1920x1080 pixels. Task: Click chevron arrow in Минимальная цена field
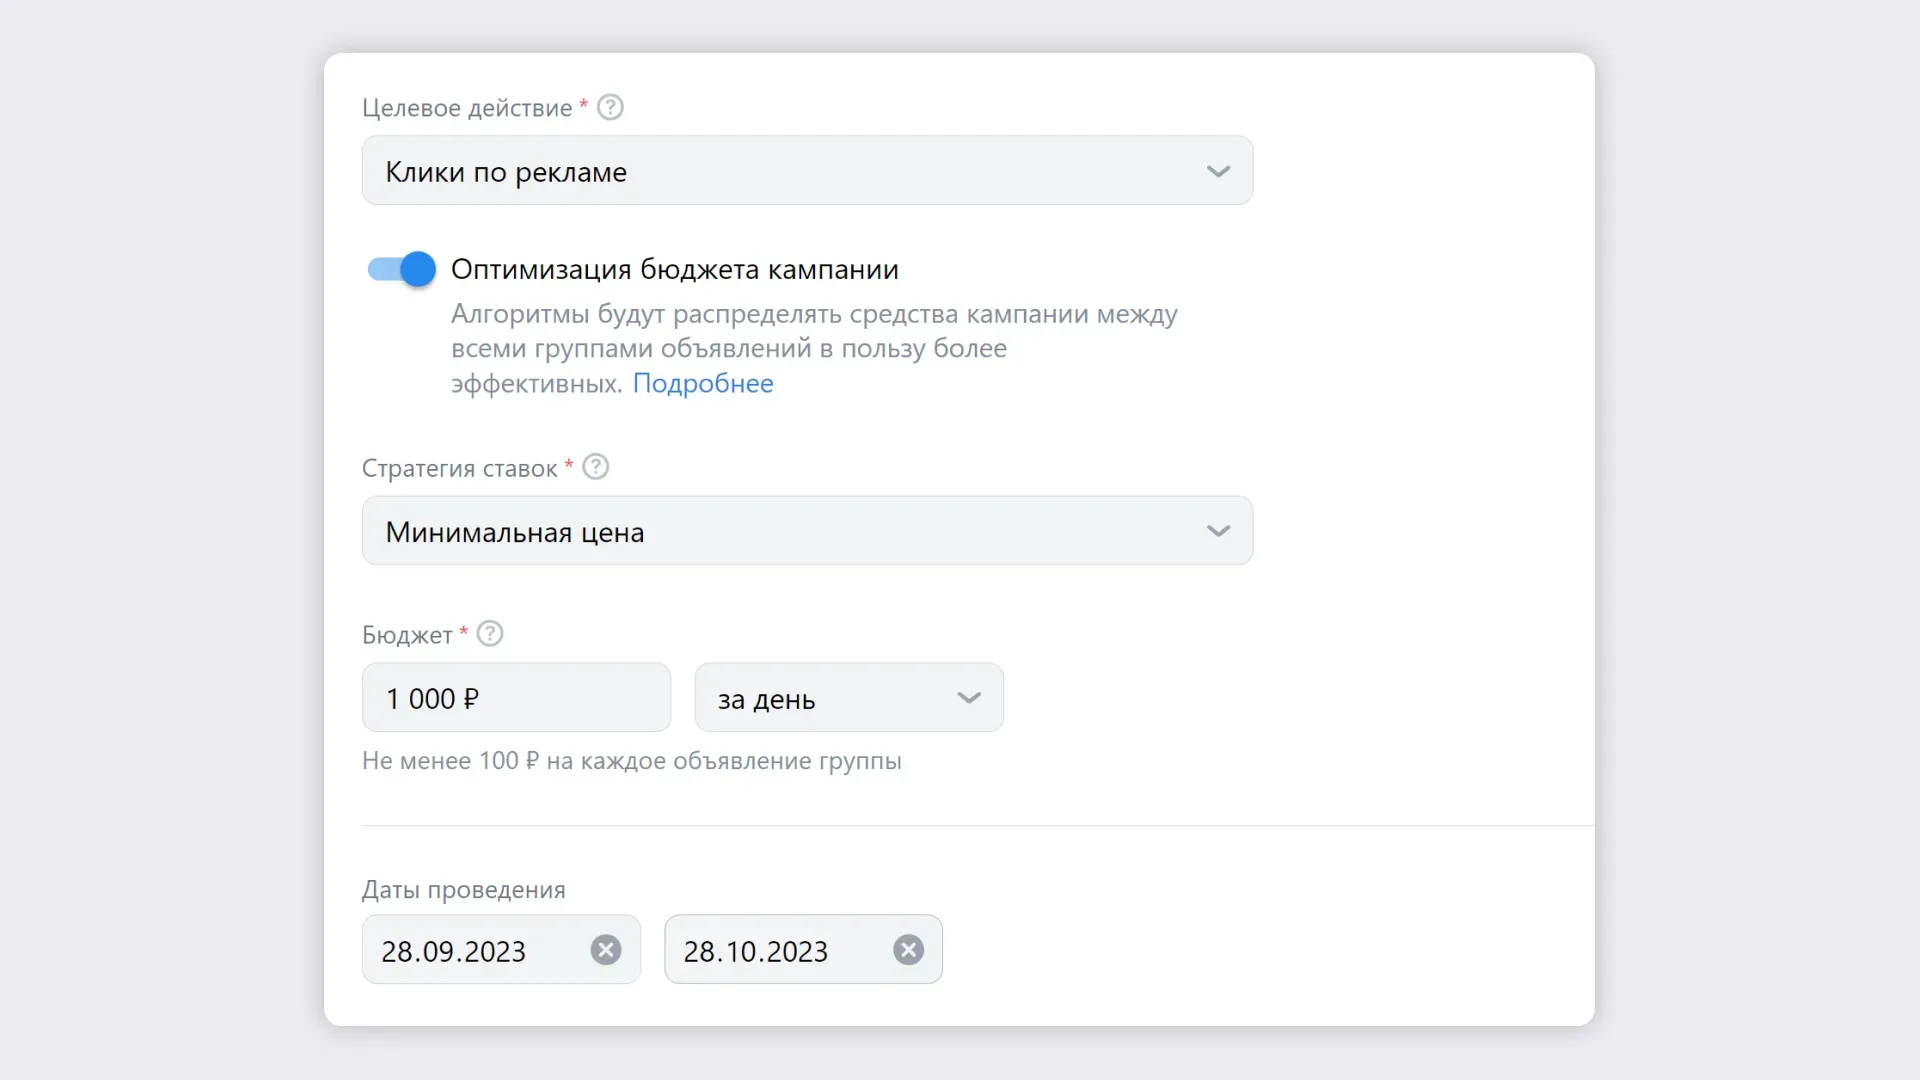coord(1218,531)
